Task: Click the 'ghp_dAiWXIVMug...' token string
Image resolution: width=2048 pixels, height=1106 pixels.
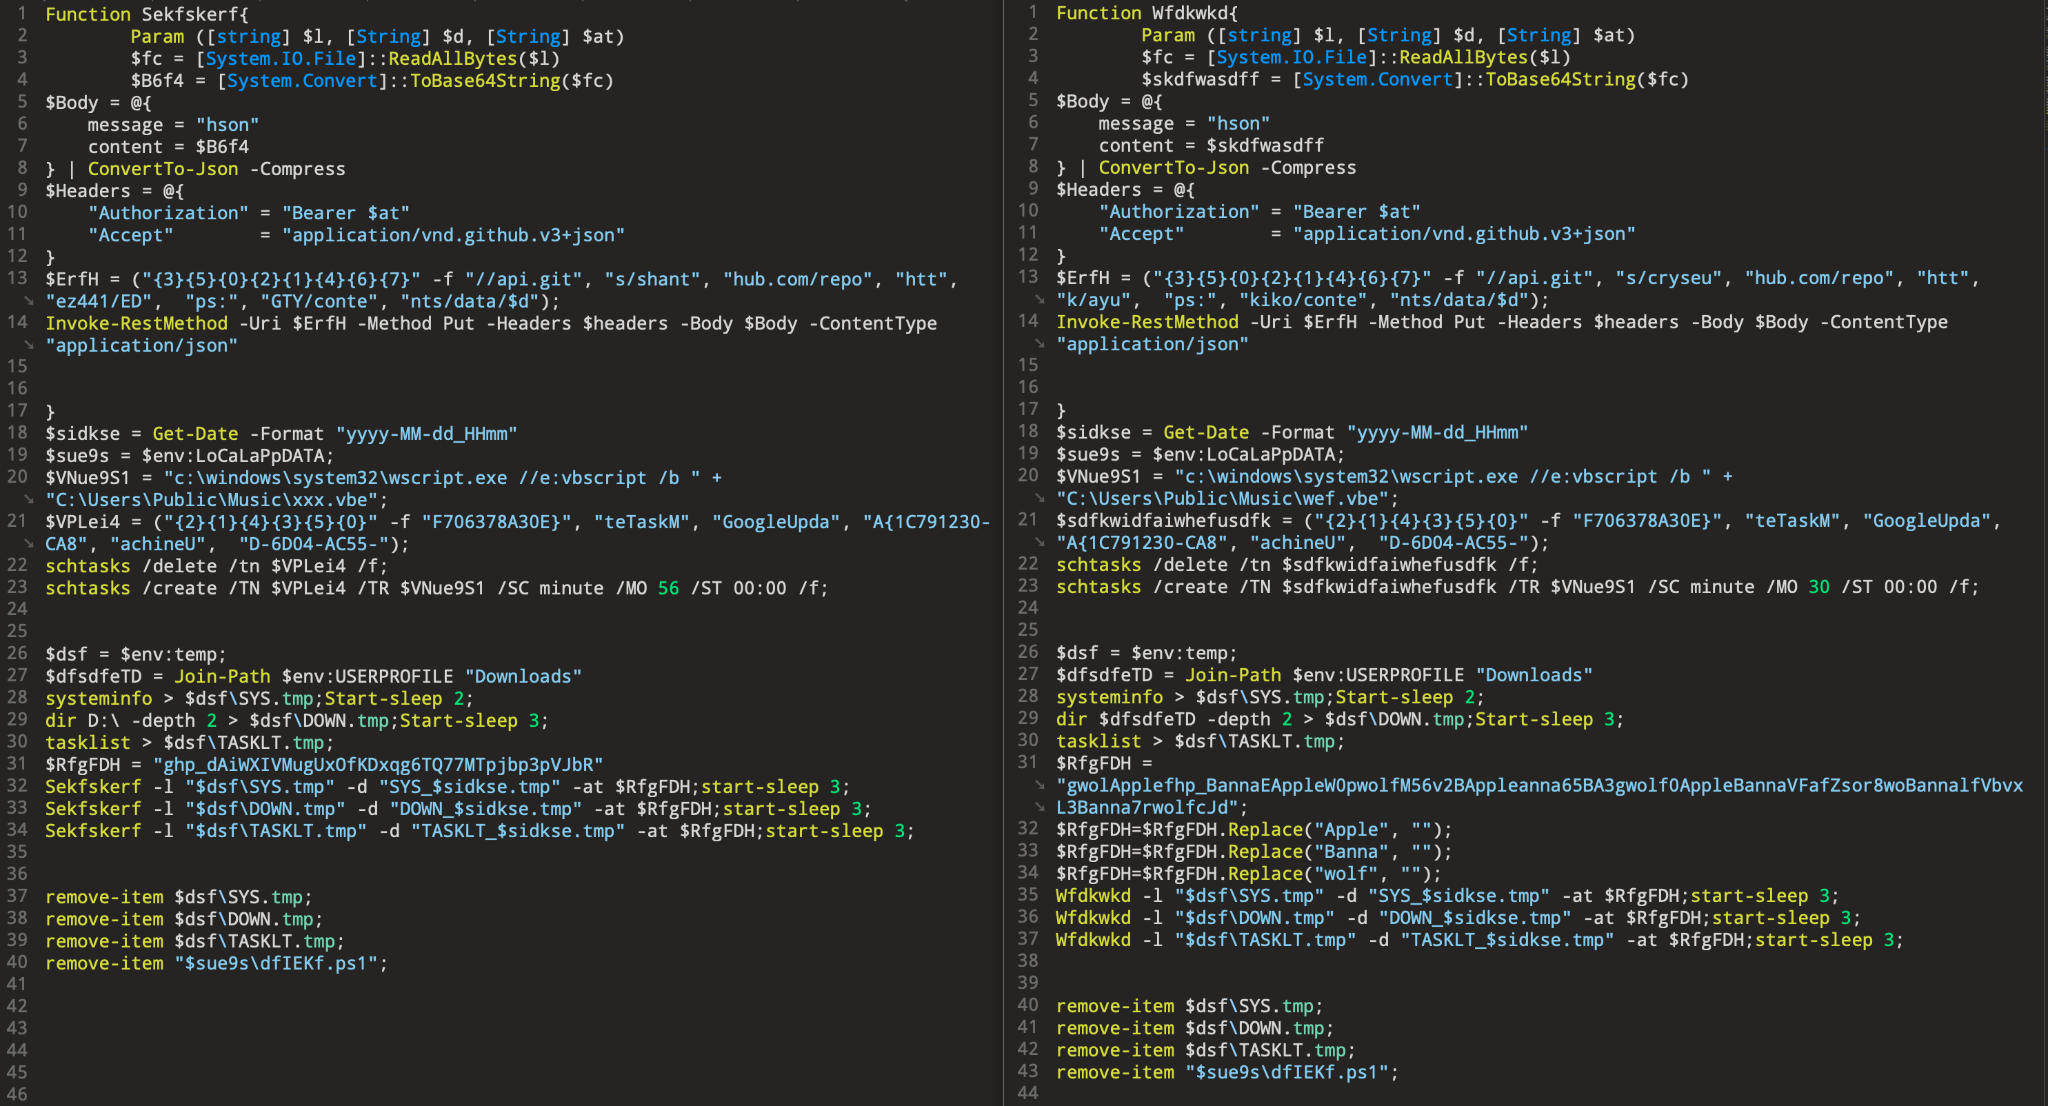Action: pyautogui.click(x=378, y=765)
